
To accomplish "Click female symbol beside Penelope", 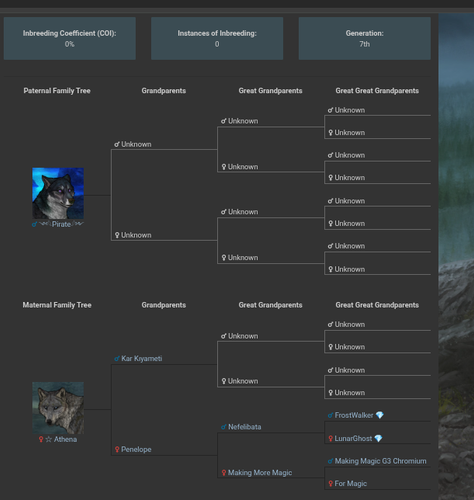I will point(117,449).
